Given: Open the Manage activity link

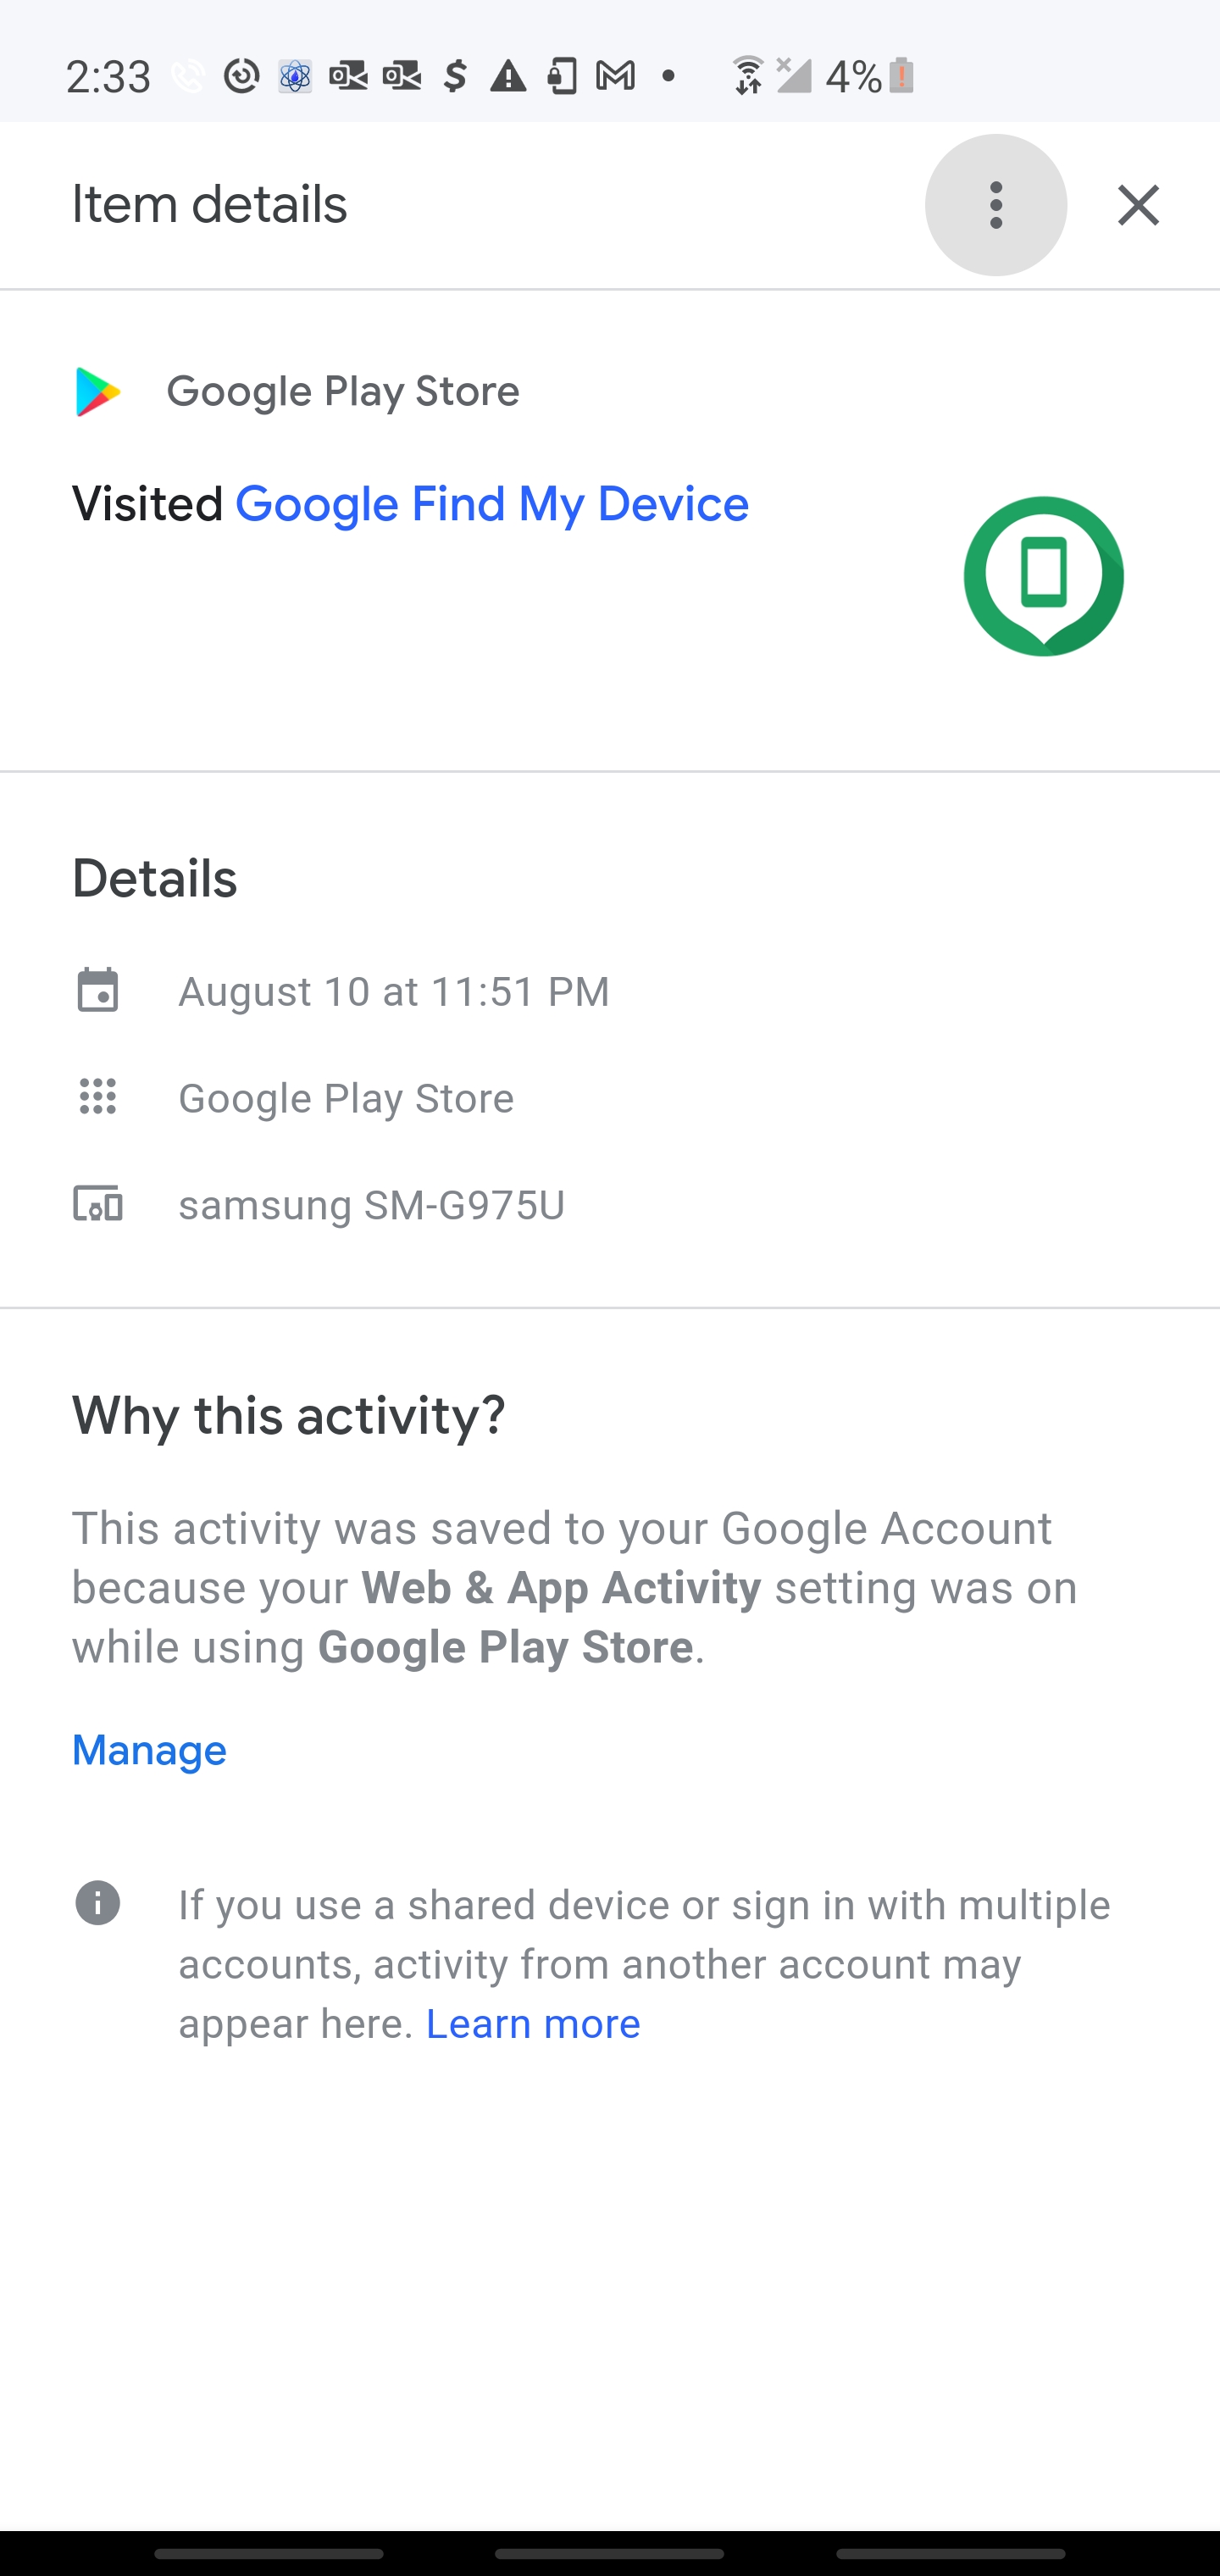Looking at the screenshot, I should click(x=150, y=1750).
